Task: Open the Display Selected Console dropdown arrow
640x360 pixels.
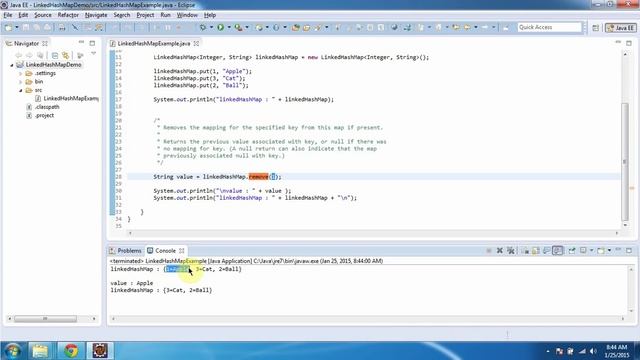Action: point(591,251)
